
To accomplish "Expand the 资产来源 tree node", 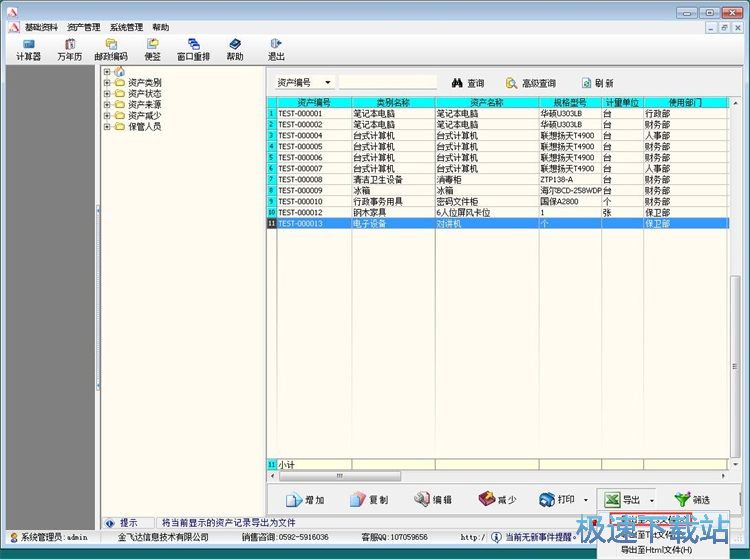I will 107,104.
